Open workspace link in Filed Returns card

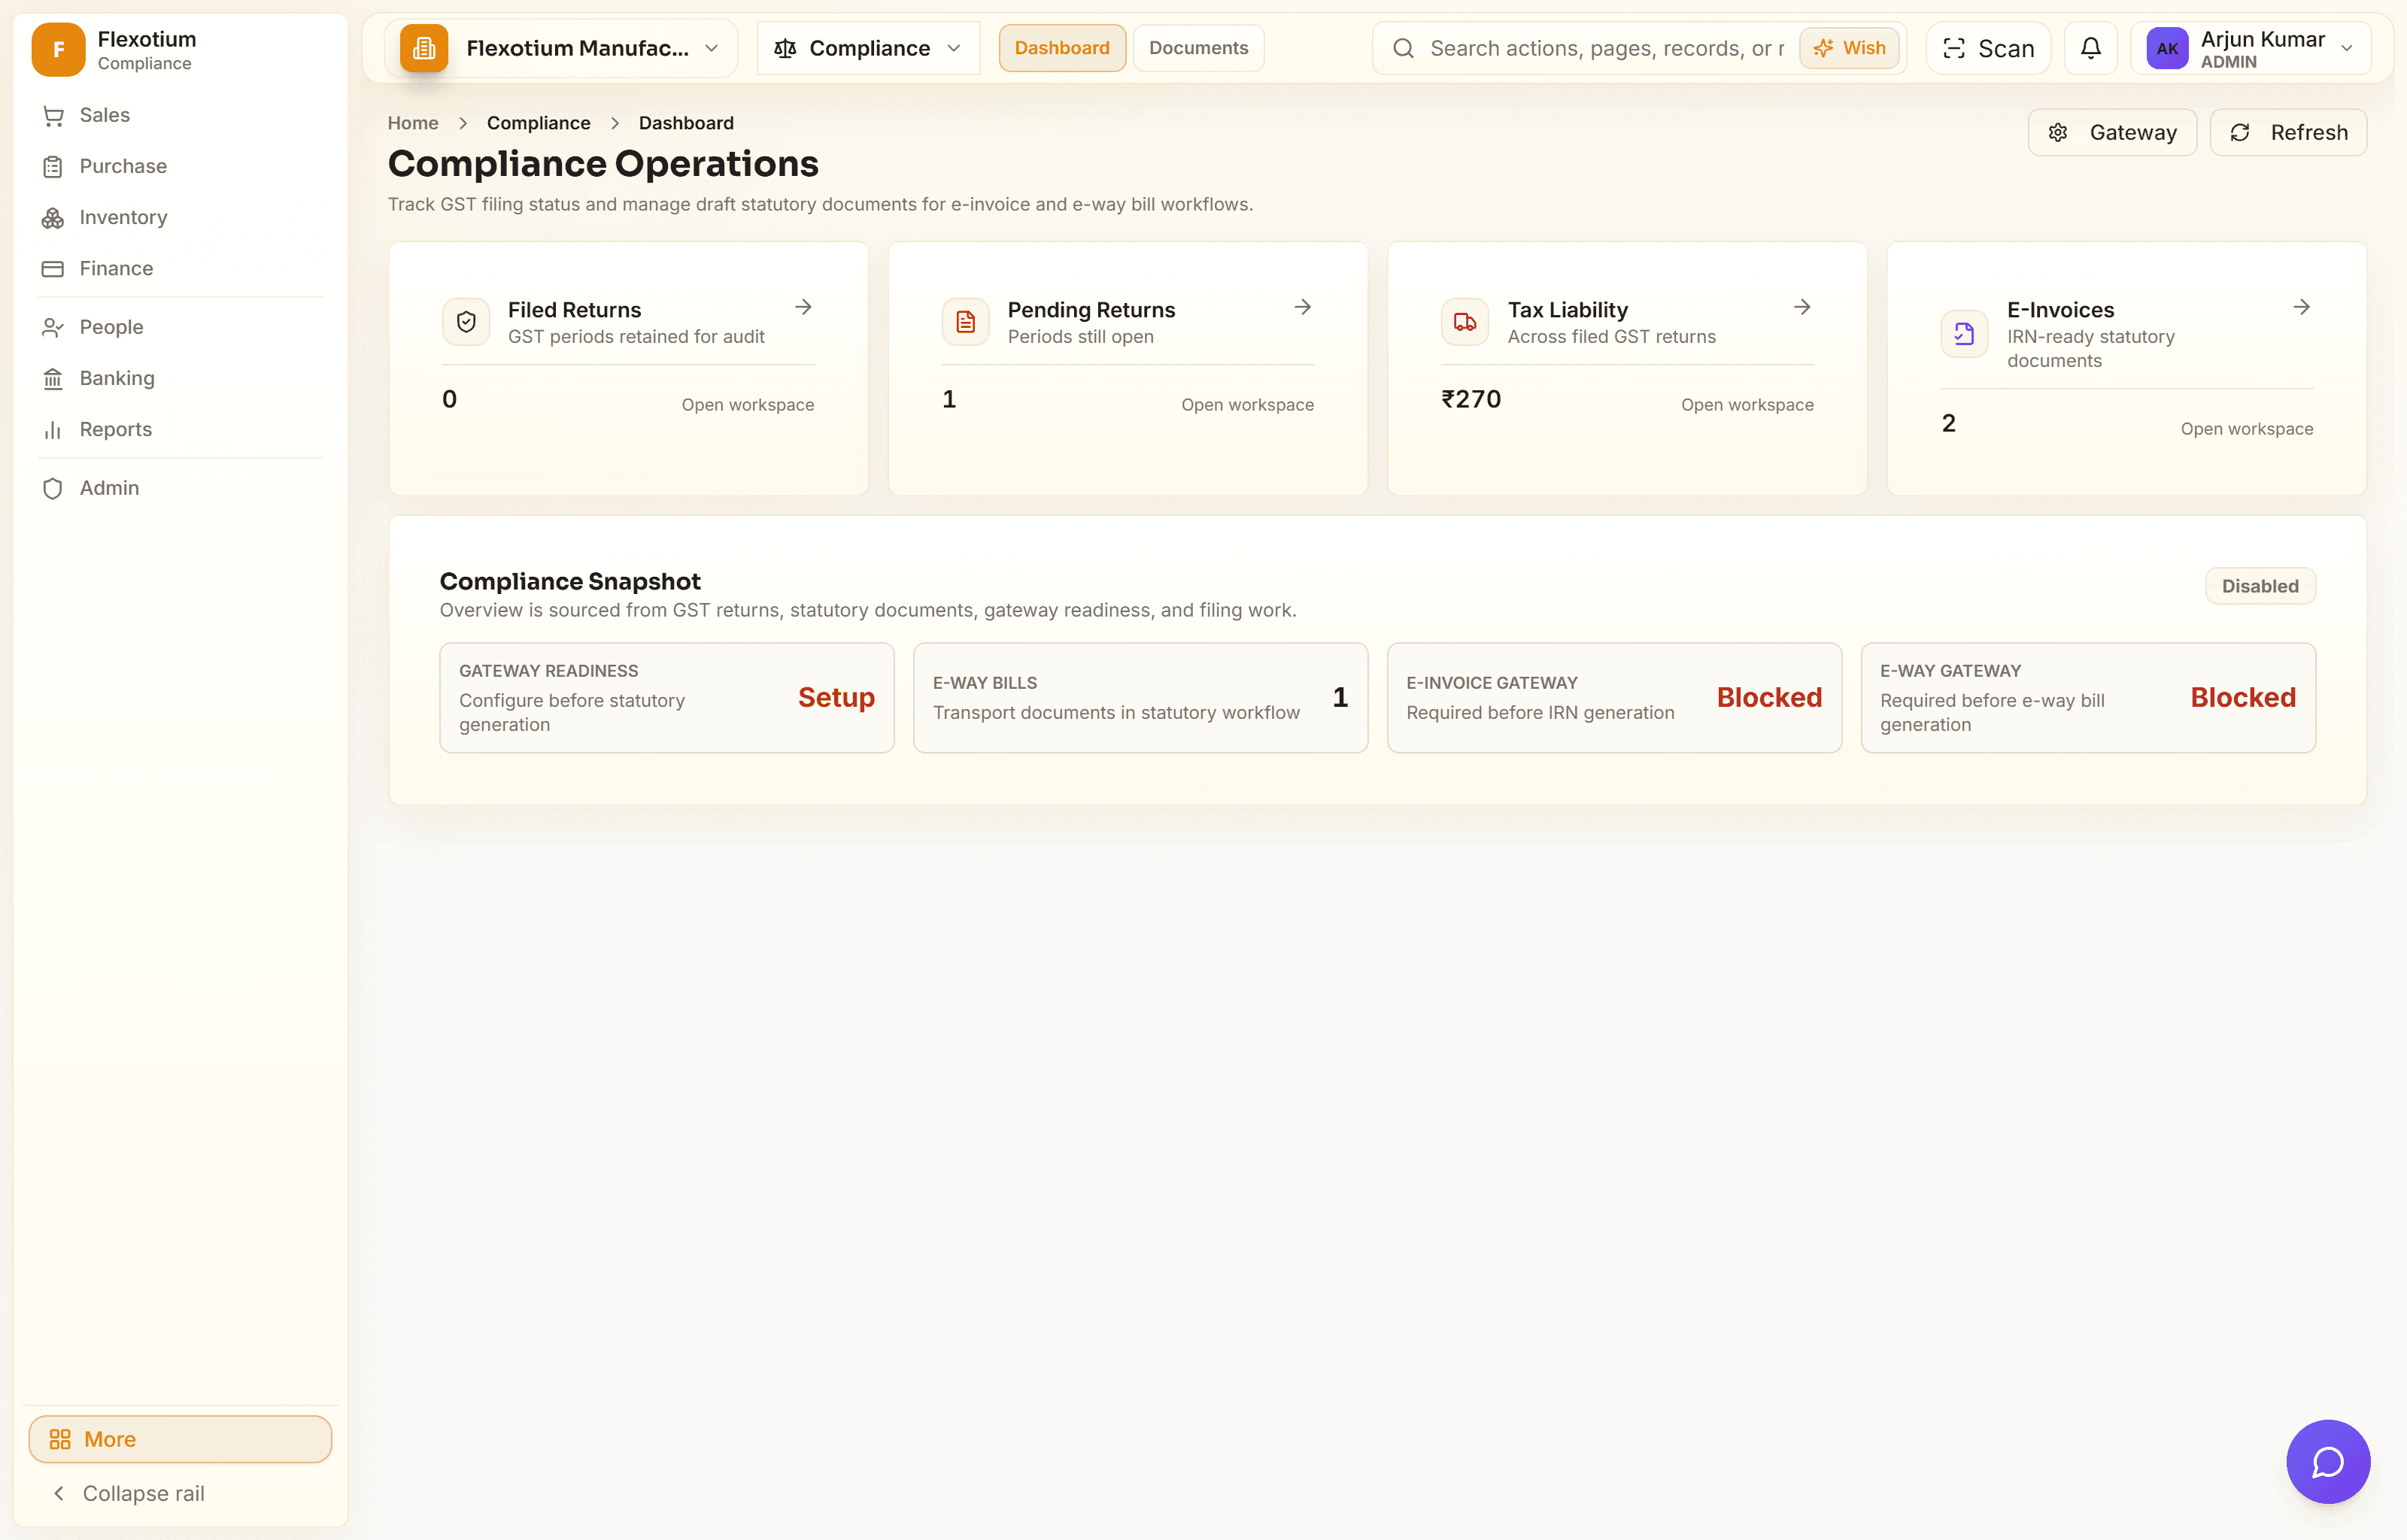[x=748, y=405]
